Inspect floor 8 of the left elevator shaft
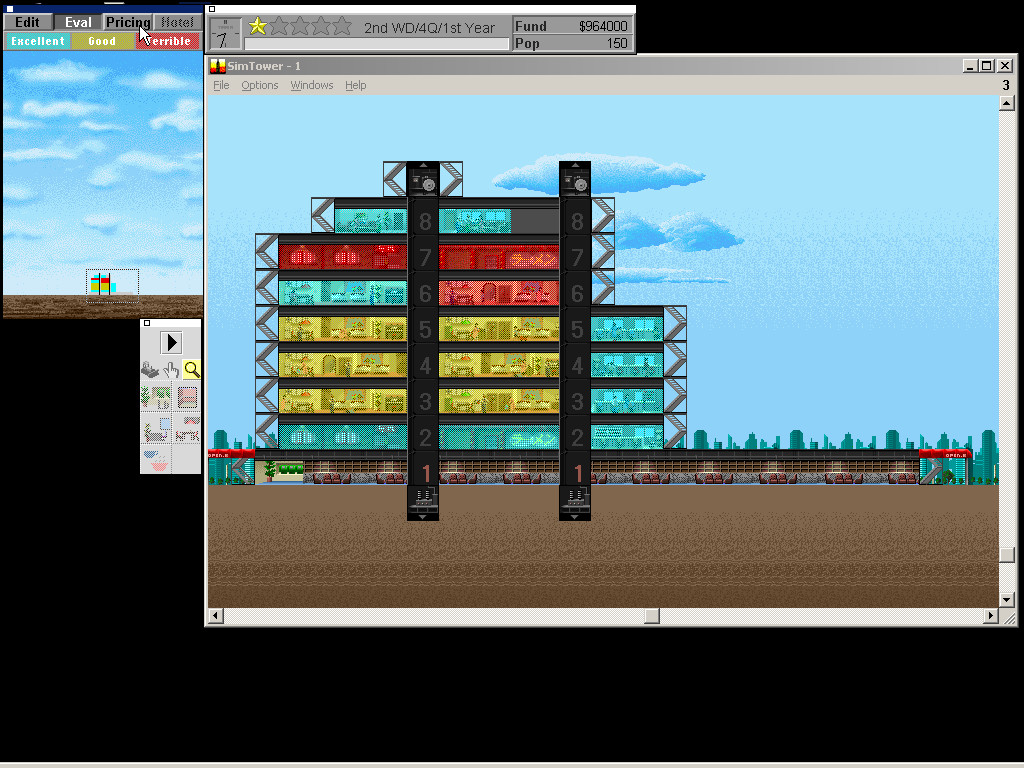The height and width of the screenshot is (768, 1024). (x=424, y=221)
